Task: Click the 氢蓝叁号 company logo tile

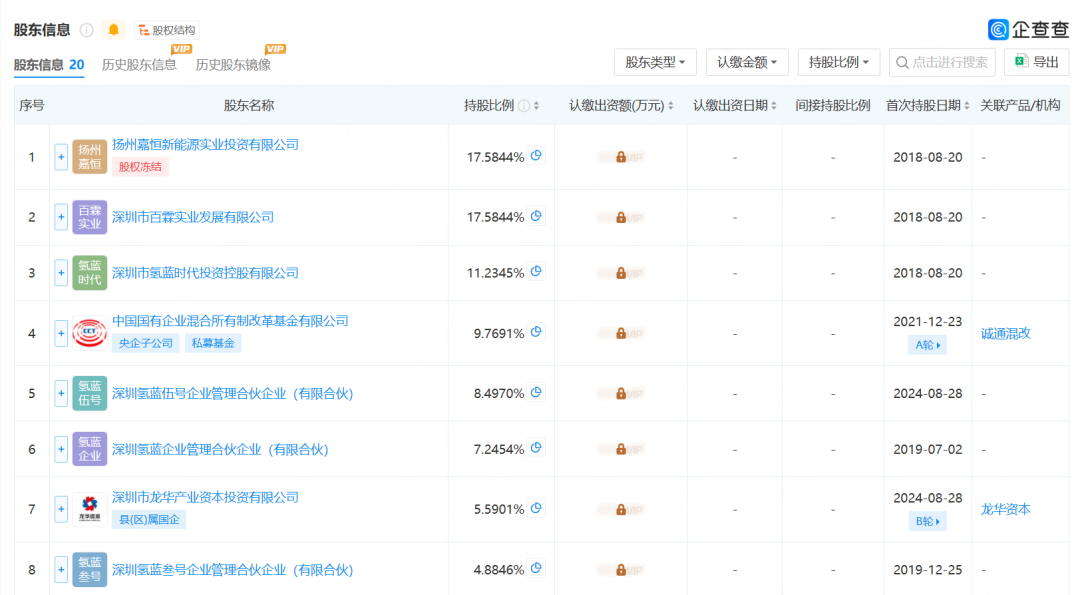Action: (x=90, y=570)
